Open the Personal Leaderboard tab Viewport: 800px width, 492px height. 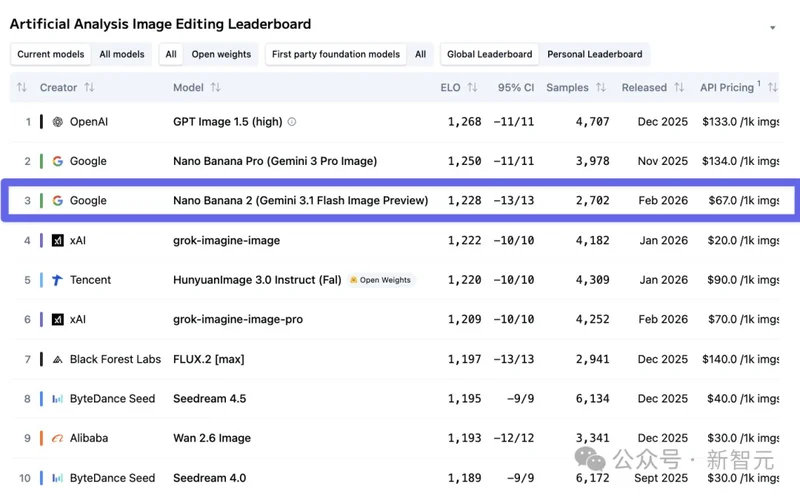(594, 55)
